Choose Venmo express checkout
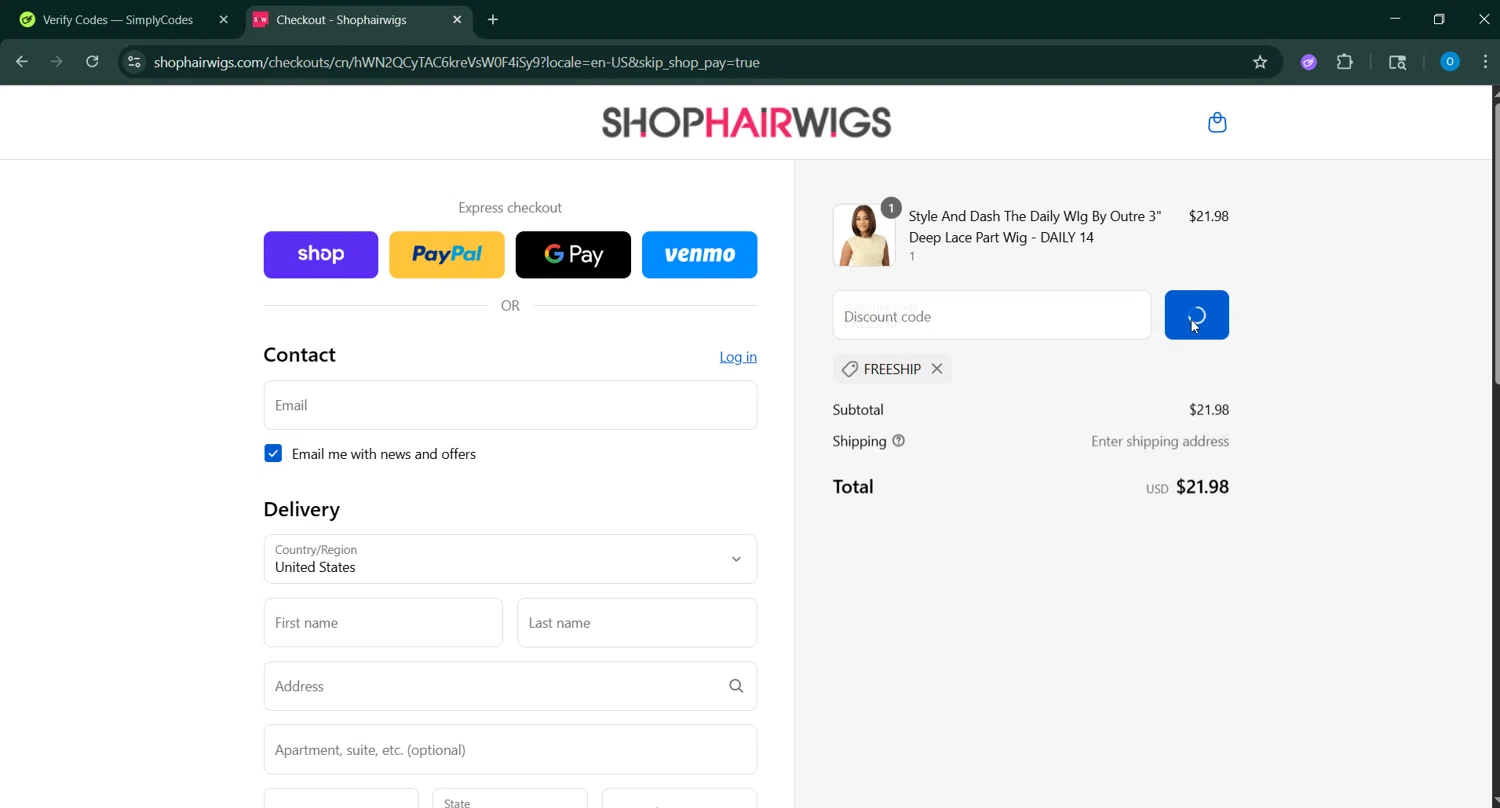Screen dimensions: 1500x808 [x=699, y=254]
